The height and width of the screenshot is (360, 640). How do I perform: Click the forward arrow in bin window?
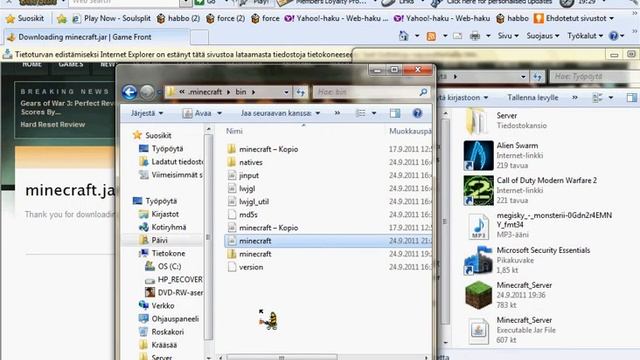pos(147,92)
